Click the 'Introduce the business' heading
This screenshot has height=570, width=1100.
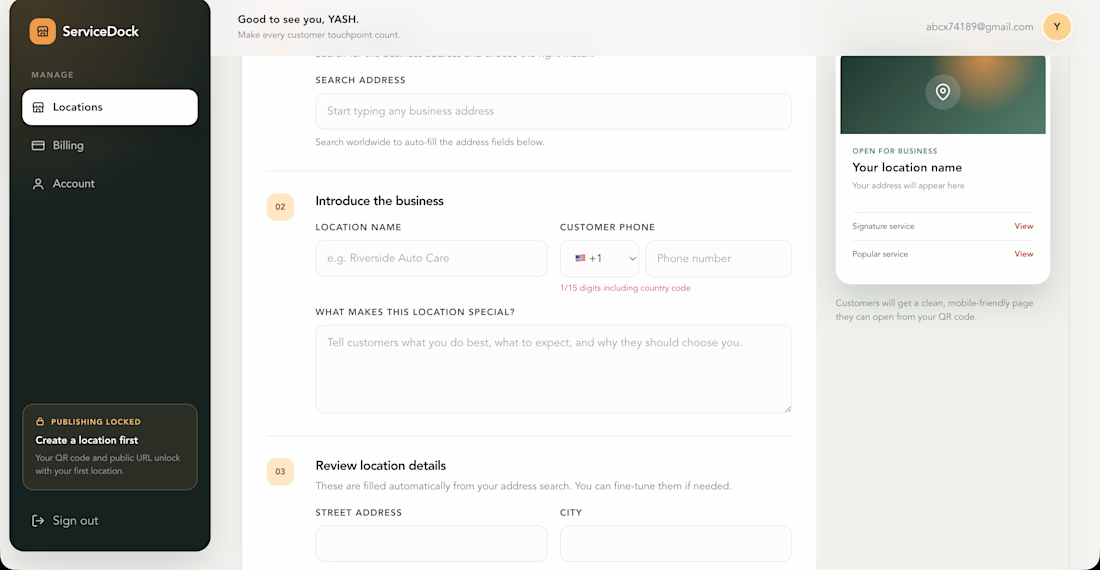pos(380,201)
